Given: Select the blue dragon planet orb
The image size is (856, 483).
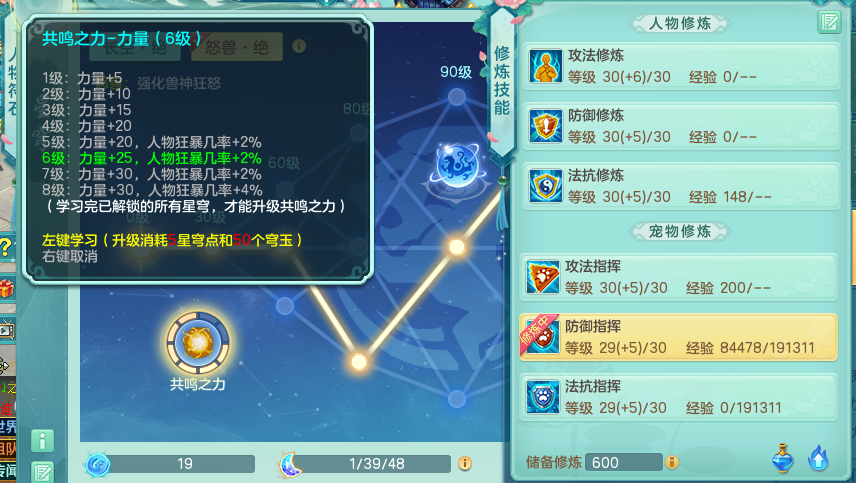Looking at the screenshot, I should coord(457,166).
